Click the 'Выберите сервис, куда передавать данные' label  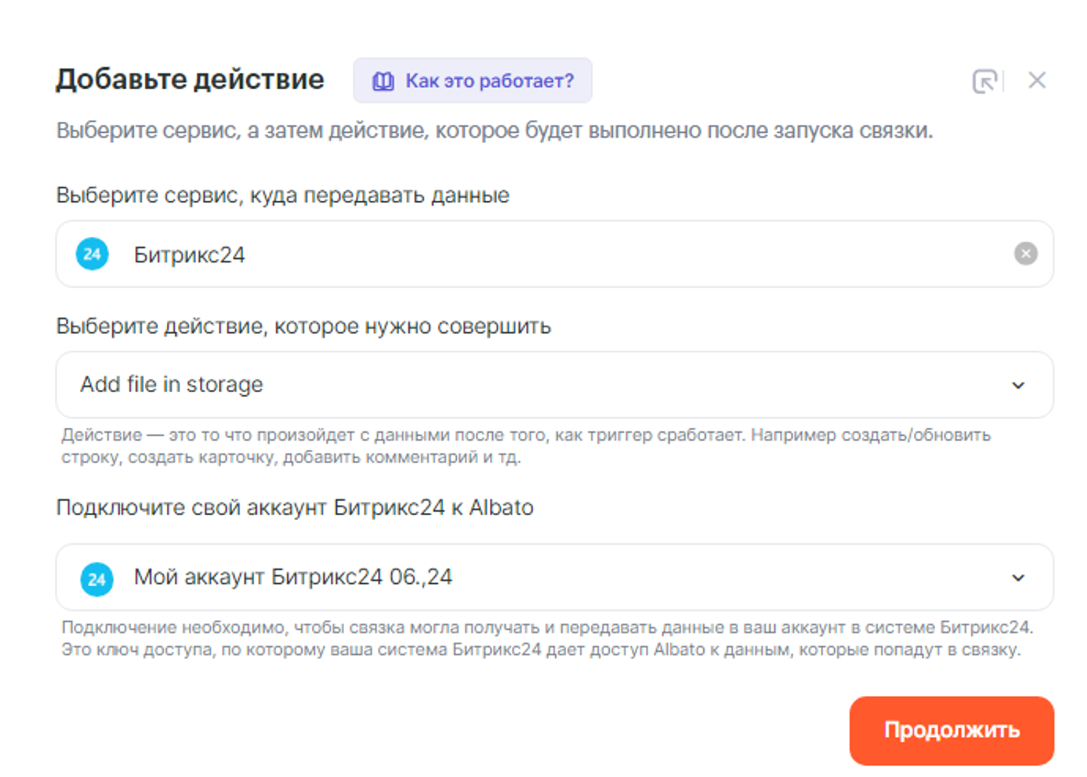283,195
